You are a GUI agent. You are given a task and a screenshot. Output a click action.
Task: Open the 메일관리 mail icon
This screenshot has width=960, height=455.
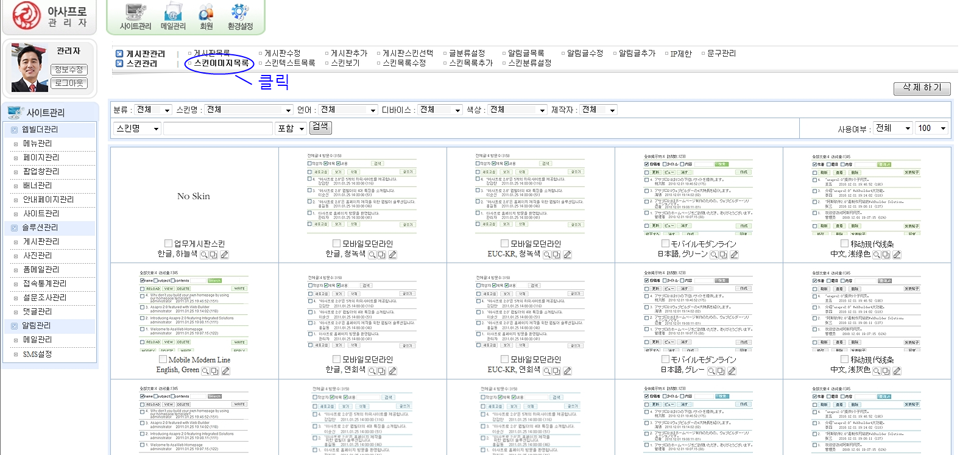click(x=173, y=16)
